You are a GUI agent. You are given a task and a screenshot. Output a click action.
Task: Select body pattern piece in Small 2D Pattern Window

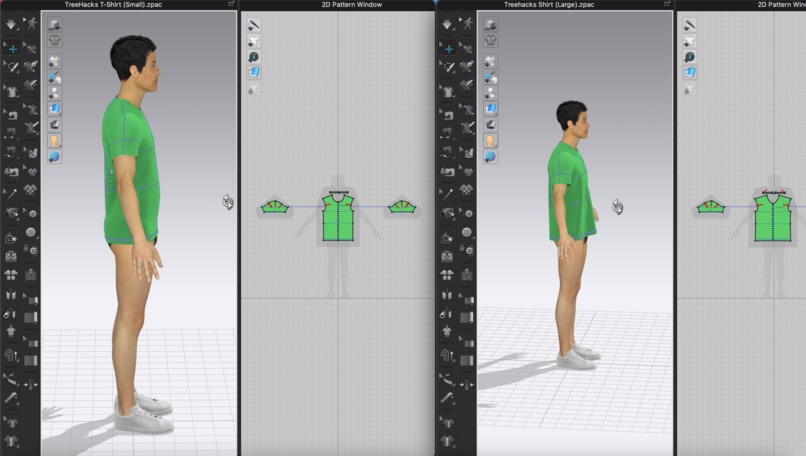tap(338, 217)
